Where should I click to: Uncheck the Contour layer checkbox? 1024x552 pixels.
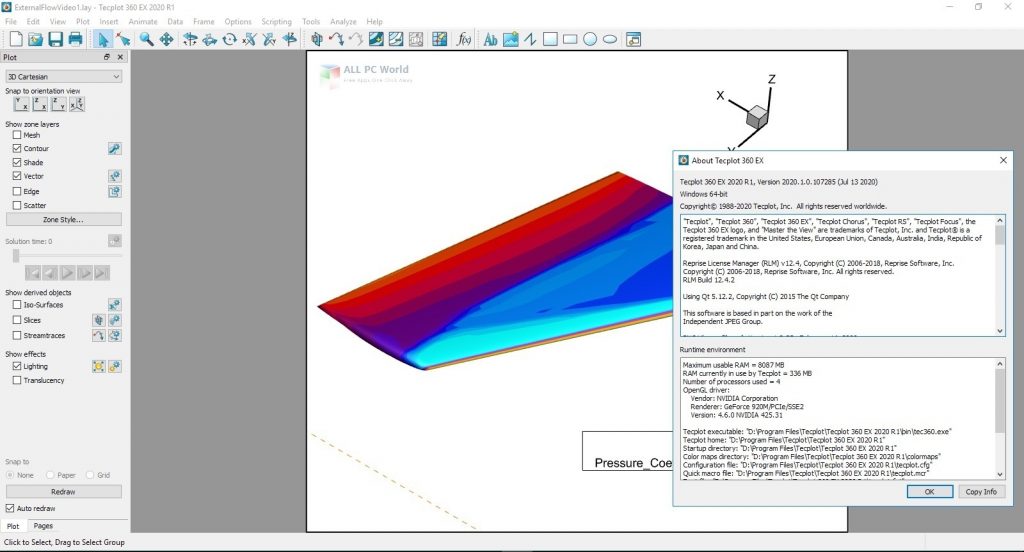coord(17,148)
